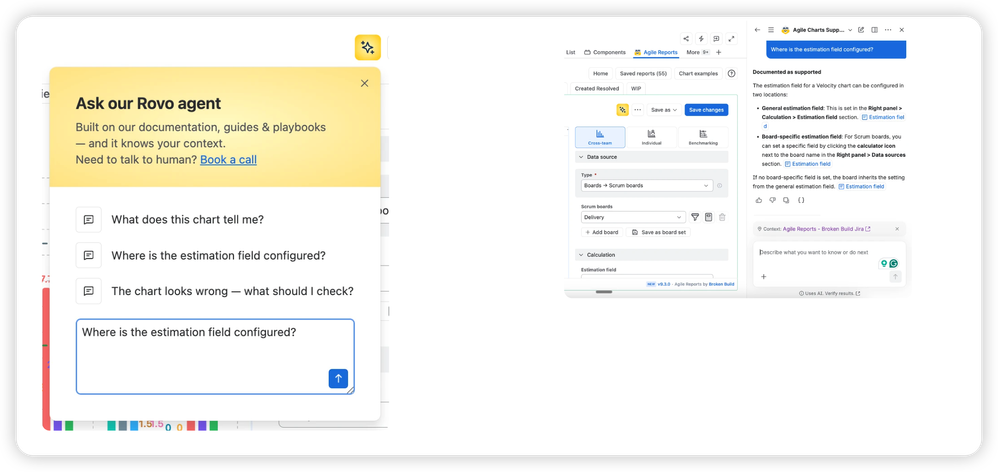
Task: Open the chat header three-dot menu
Action: pyautogui.click(x=888, y=30)
